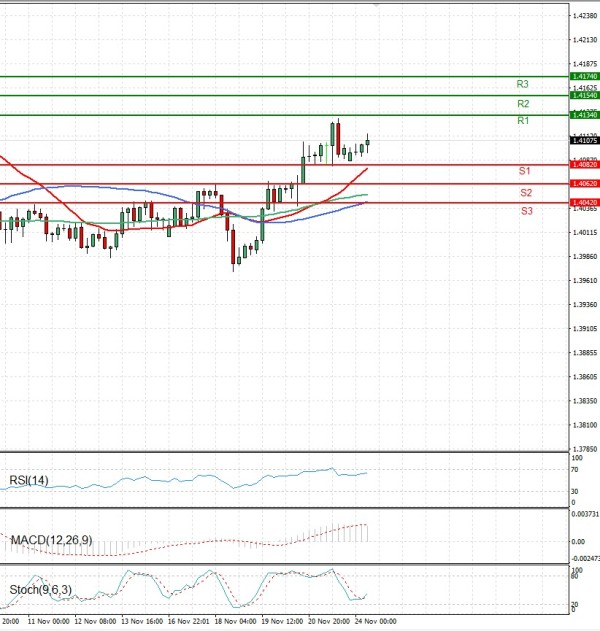Select the S1 support label

[524, 172]
